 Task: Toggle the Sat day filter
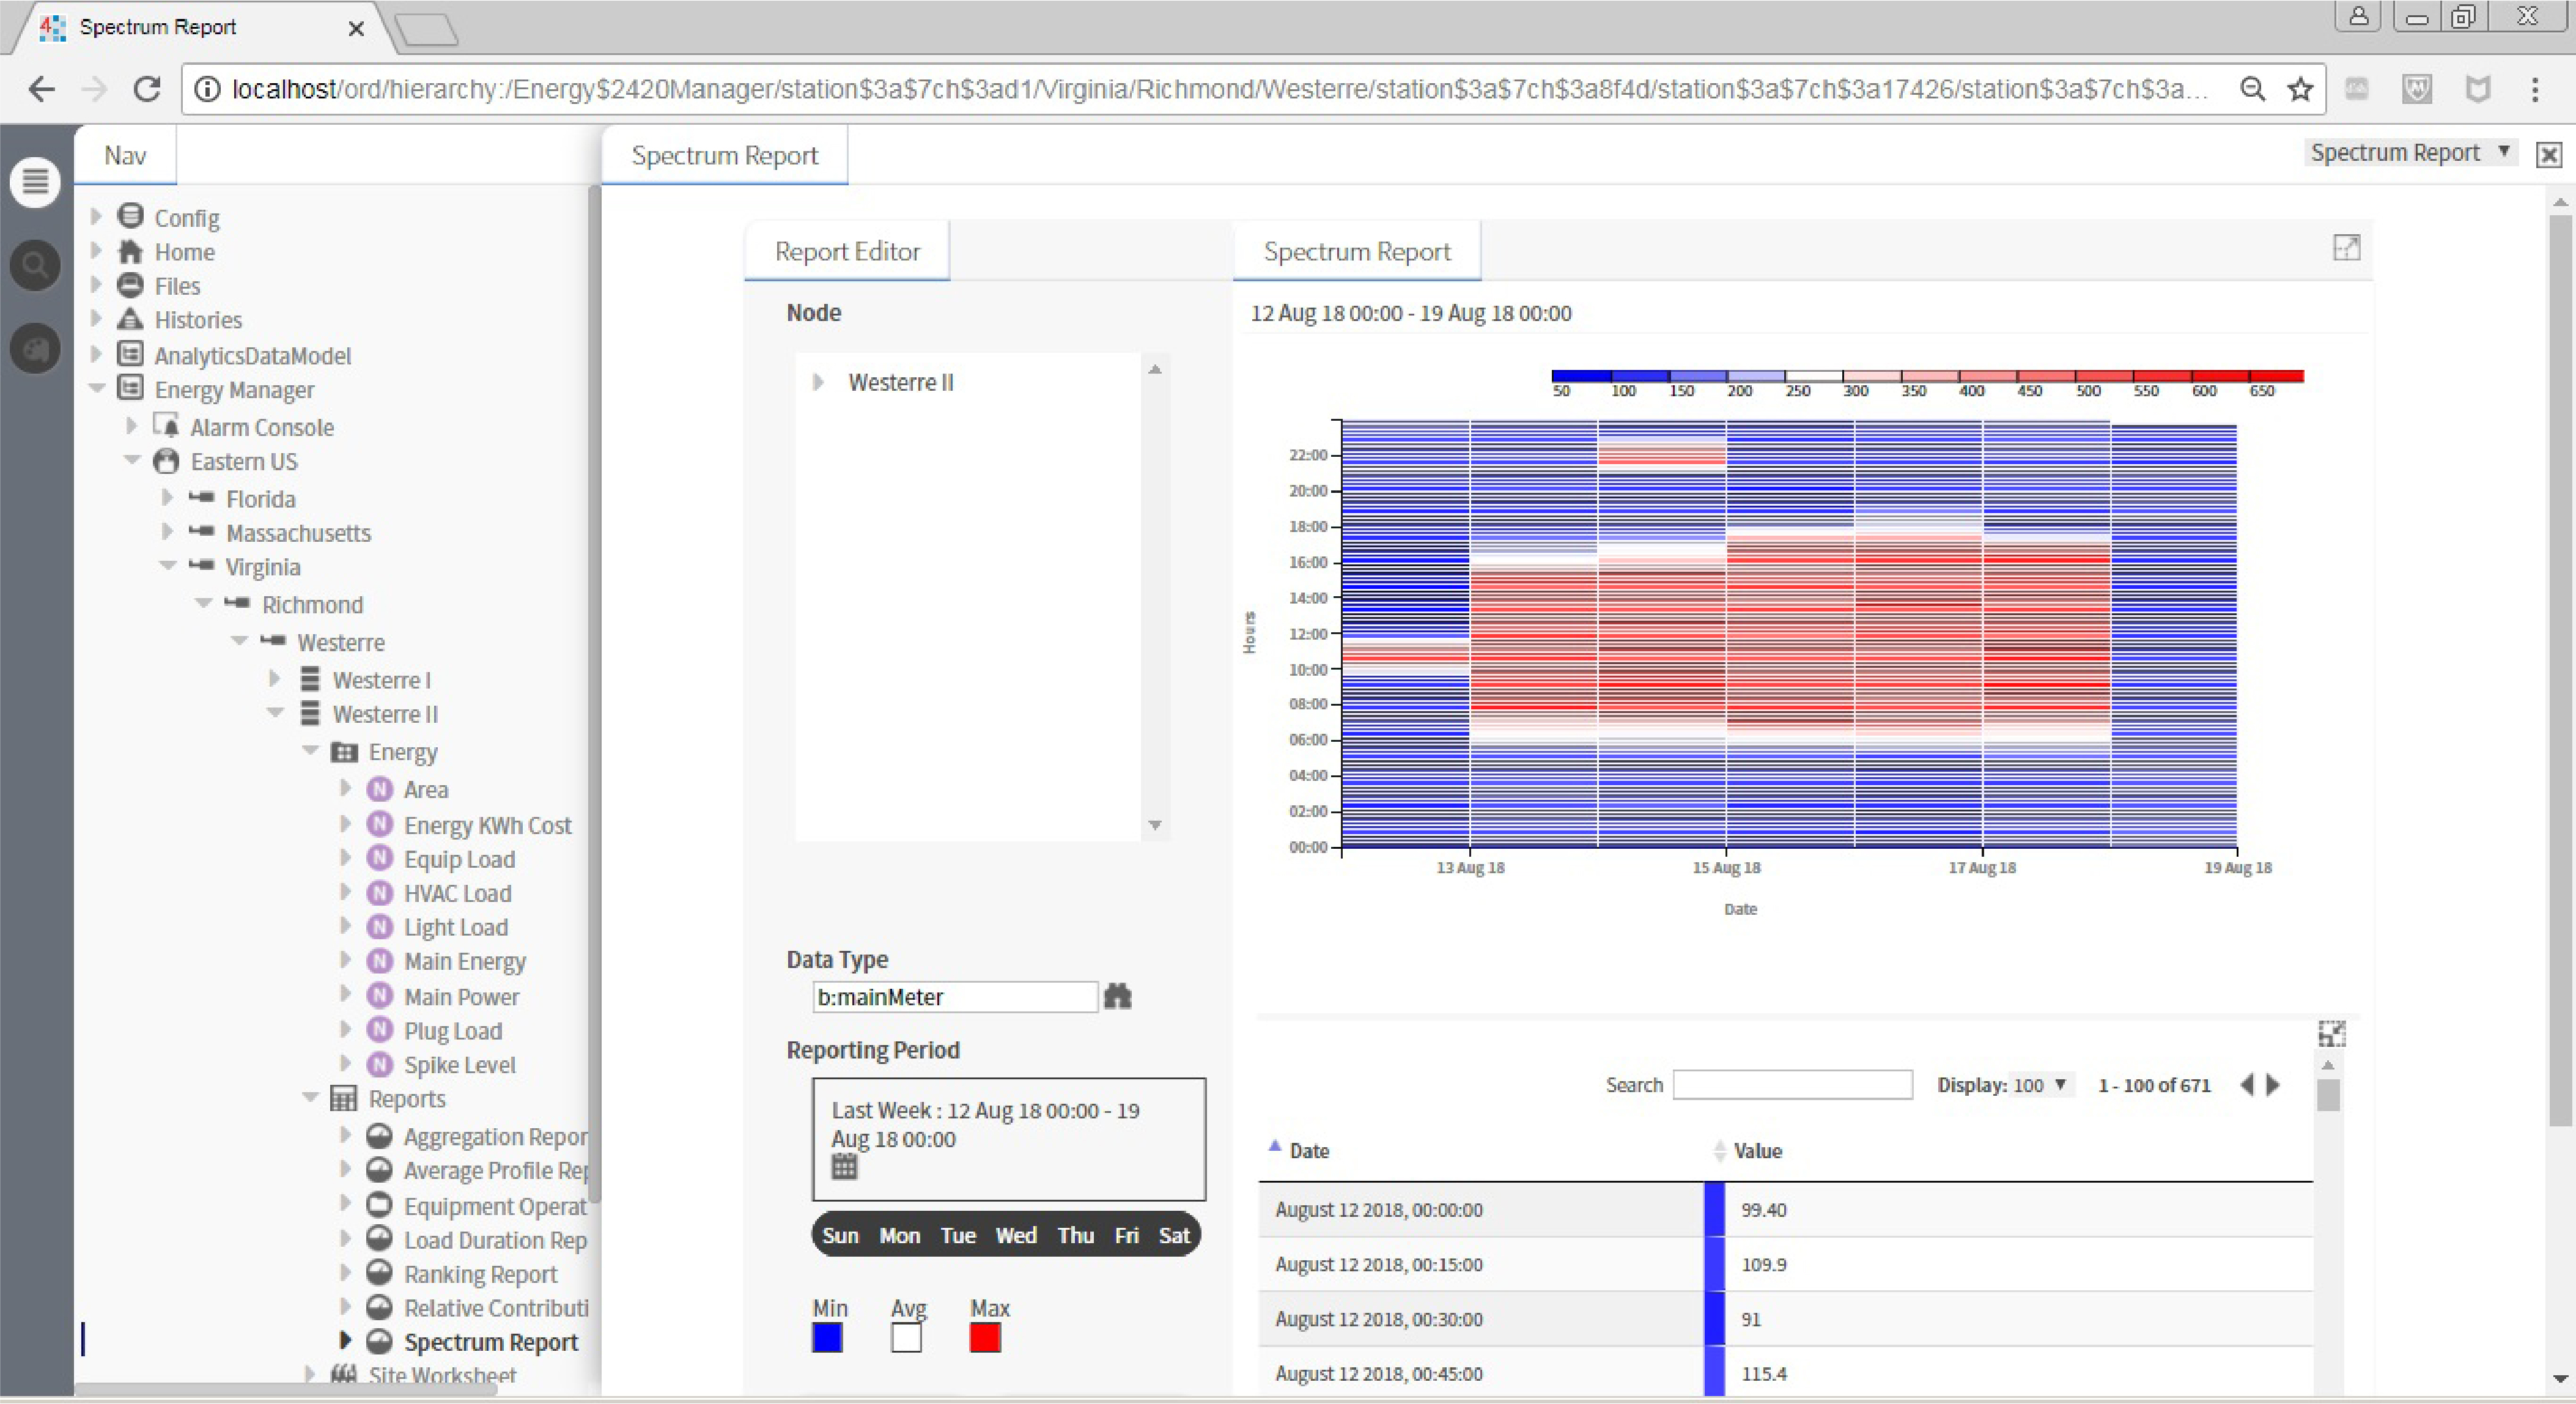(1174, 1235)
